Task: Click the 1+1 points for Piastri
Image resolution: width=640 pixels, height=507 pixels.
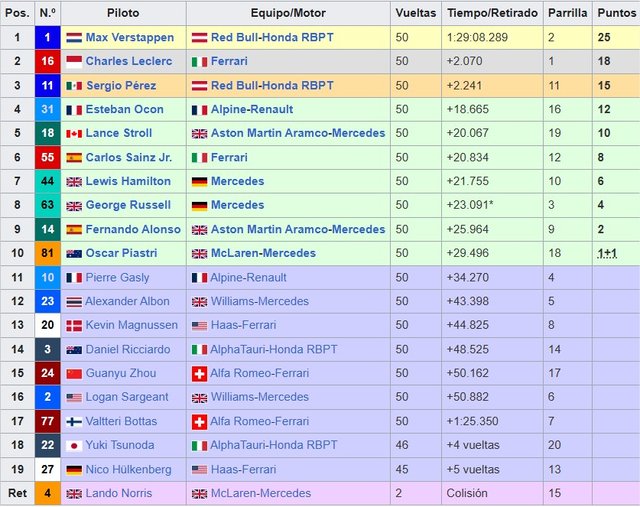Action: tap(607, 253)
